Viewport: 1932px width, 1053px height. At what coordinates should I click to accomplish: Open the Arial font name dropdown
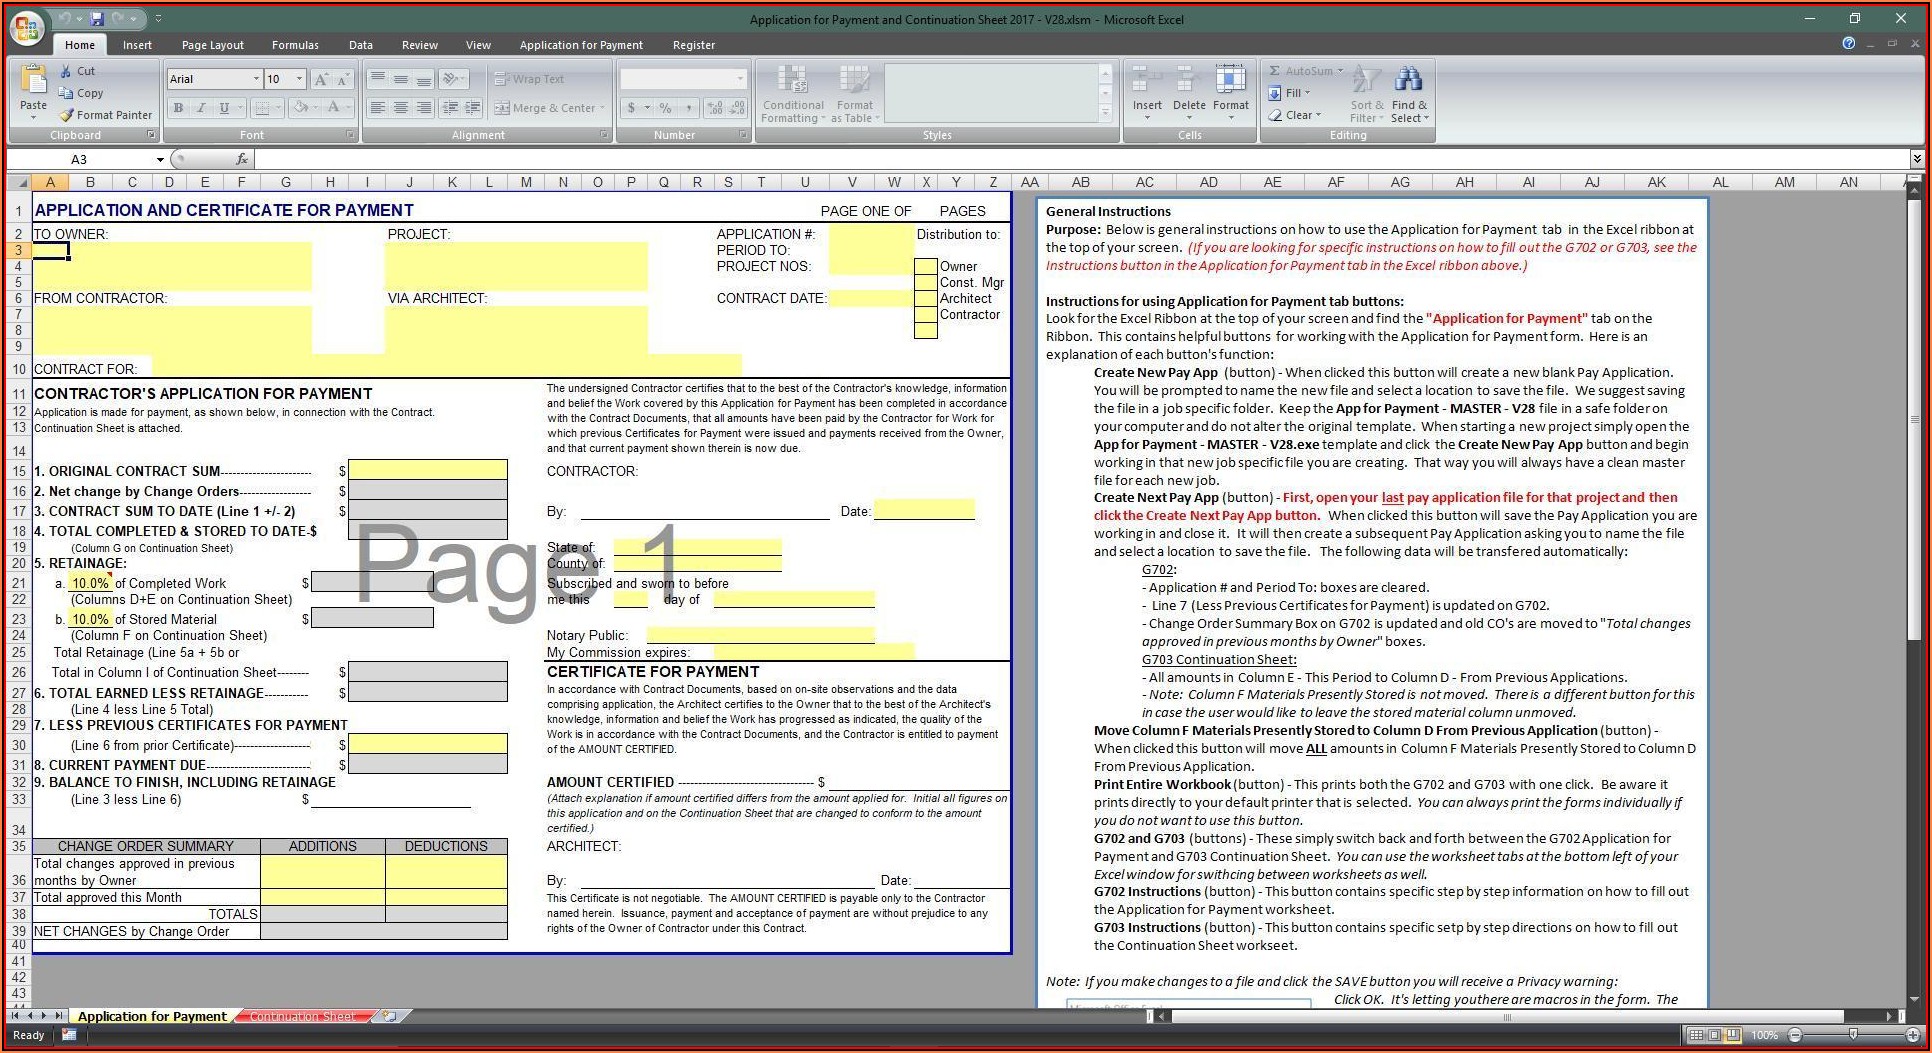[x=255, y=79]
